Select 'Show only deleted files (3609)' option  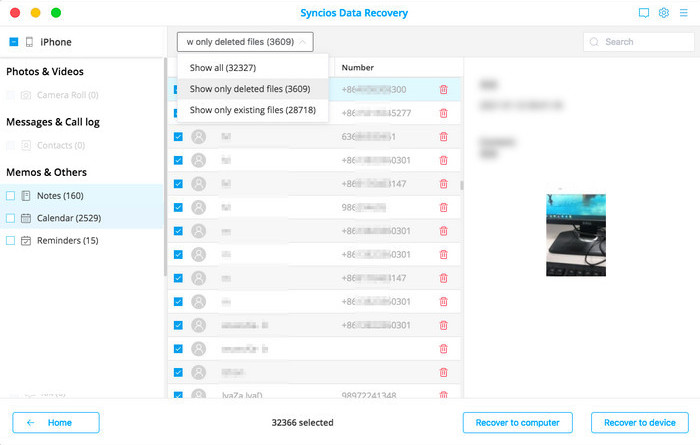[x=249, y=89]
